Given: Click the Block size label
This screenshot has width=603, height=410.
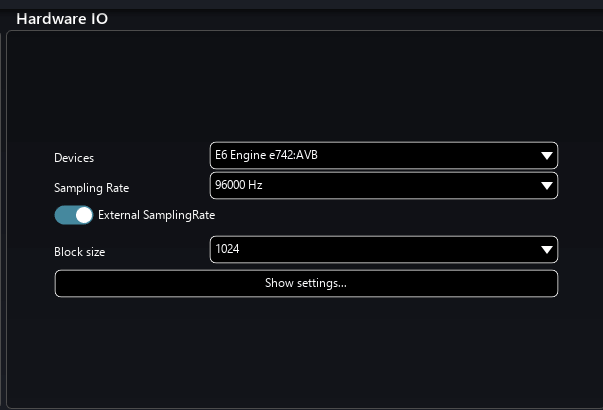Looking at the screenshot, I should [x=79, y=252].
